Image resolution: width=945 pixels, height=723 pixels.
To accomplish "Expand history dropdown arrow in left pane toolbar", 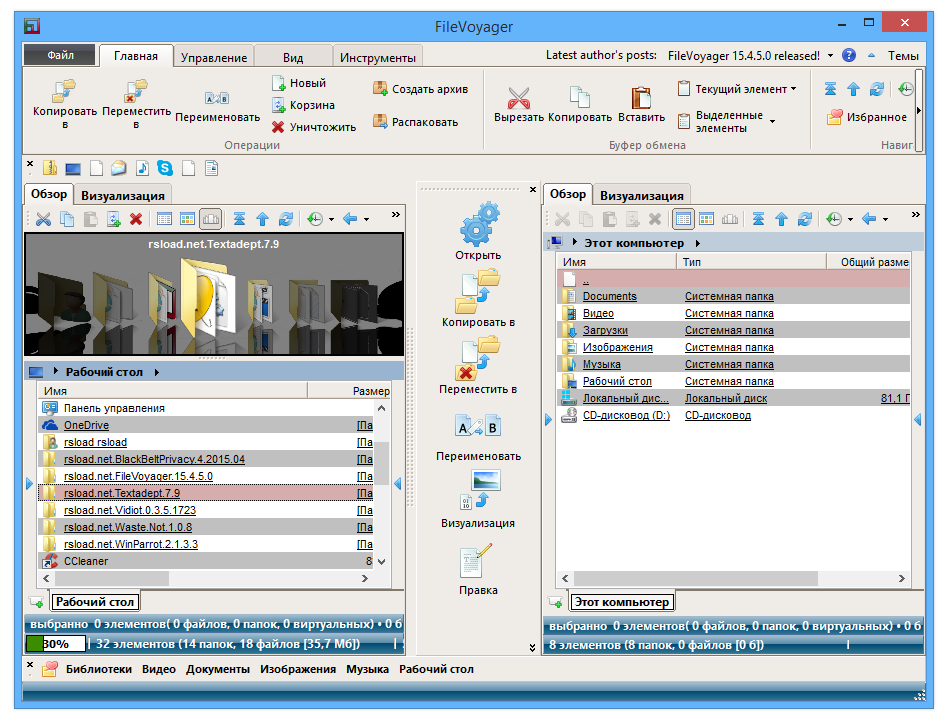I will click(x=331, y=220).
